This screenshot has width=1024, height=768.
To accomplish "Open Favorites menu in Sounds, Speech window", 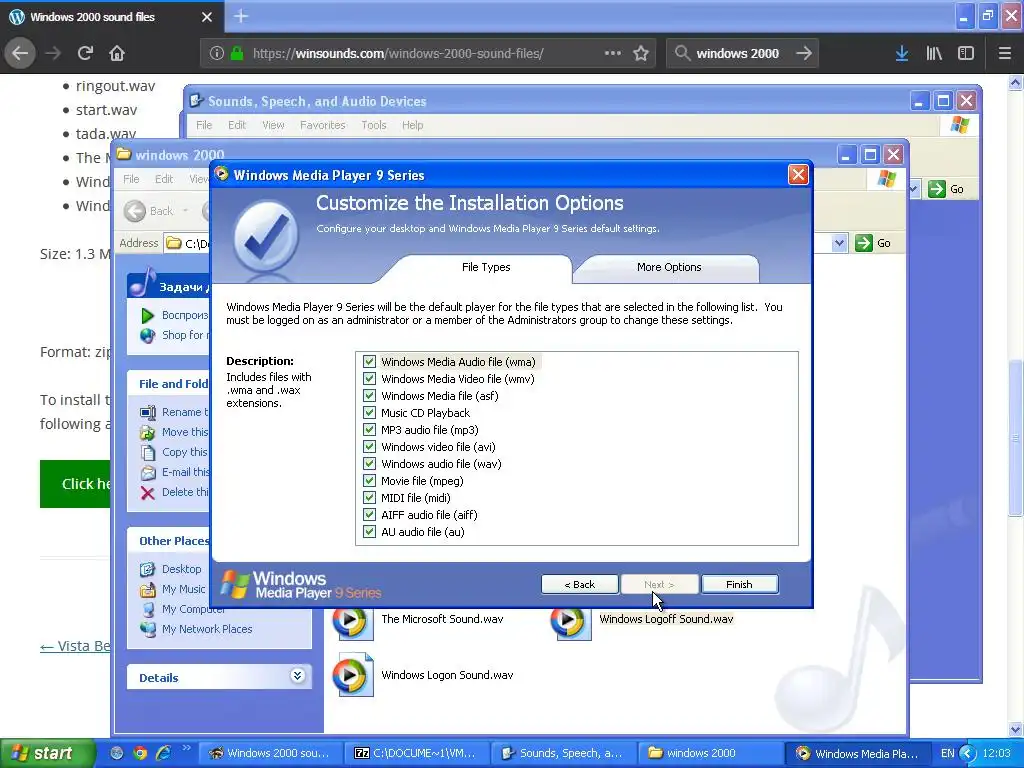I will coord(323,125).
